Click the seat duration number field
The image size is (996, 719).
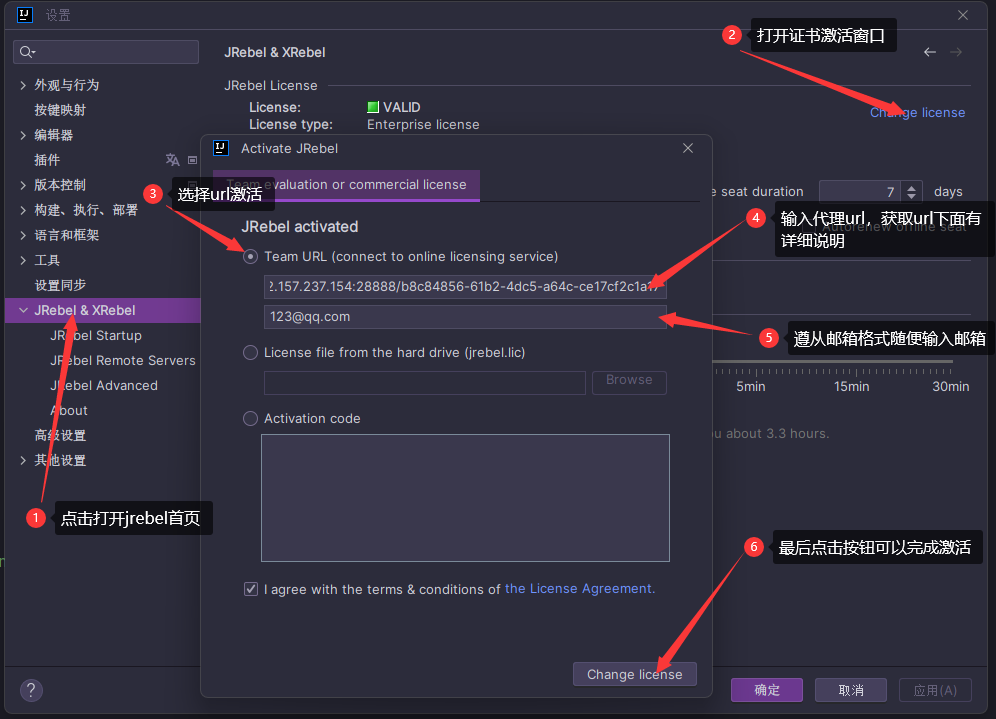click(x=860, y=191)
